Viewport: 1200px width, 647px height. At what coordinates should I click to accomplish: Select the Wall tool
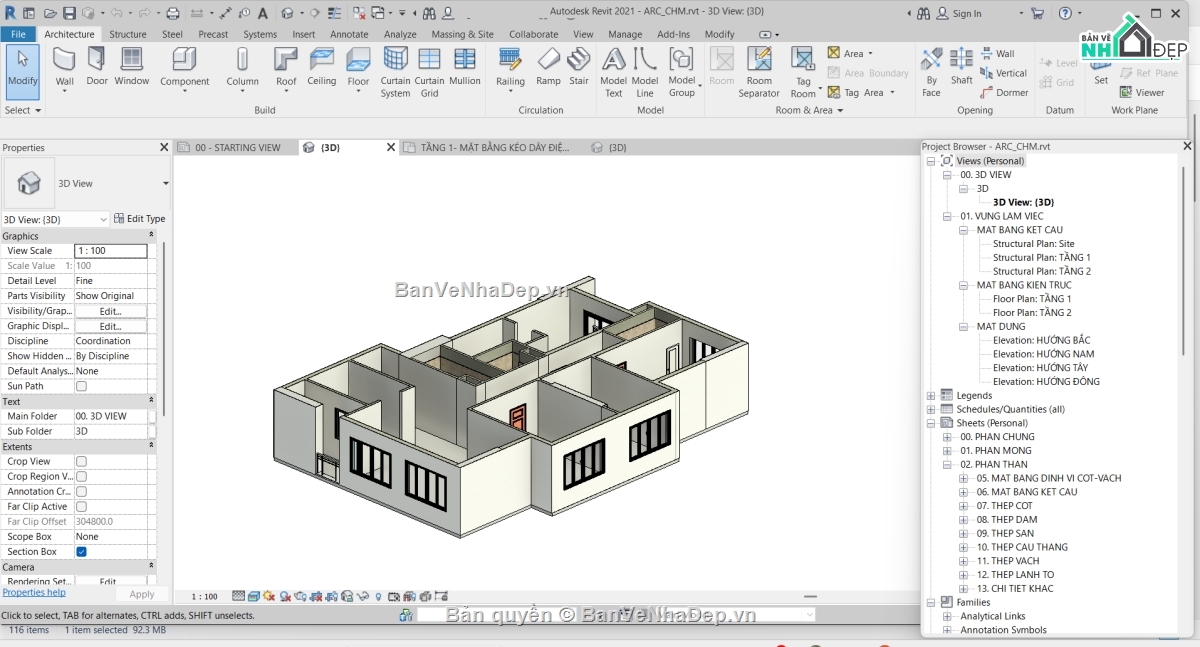pyautogui.click(x=64, y=68)
